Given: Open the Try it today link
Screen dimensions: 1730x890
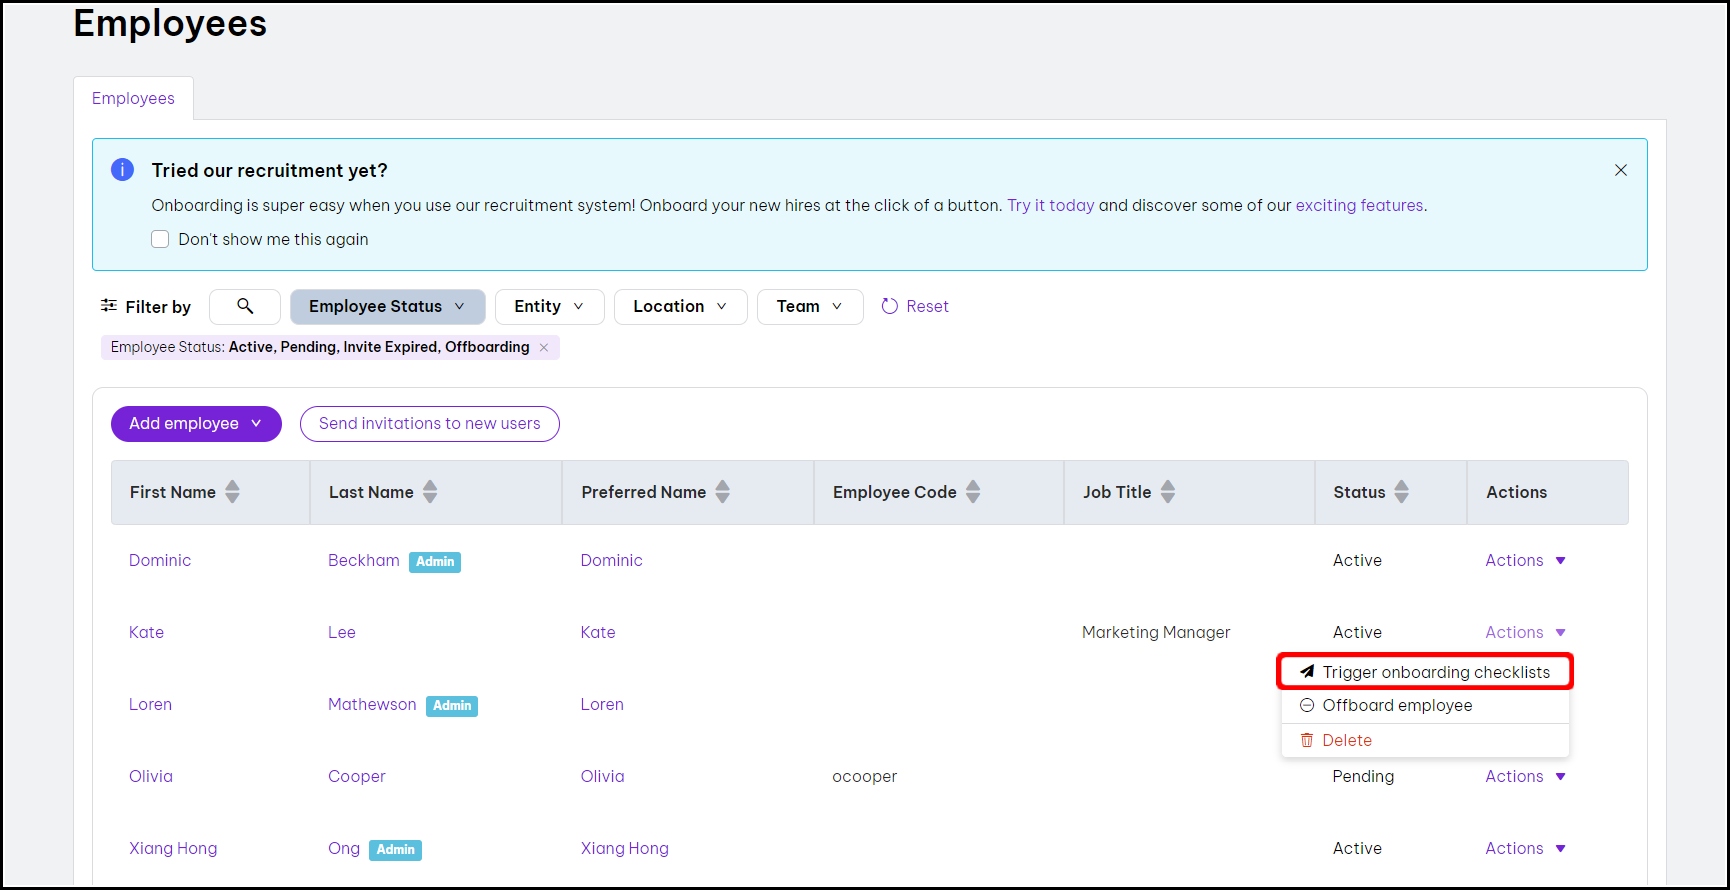Looking at the screenshot, I should pos(1050,205).
